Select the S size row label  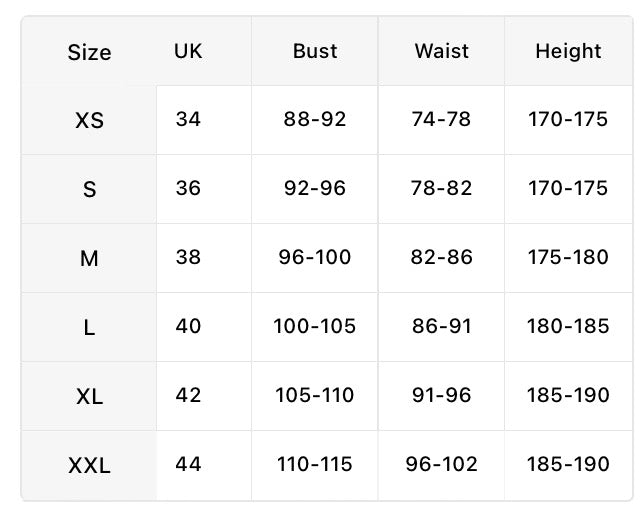[x=89, y=189]
